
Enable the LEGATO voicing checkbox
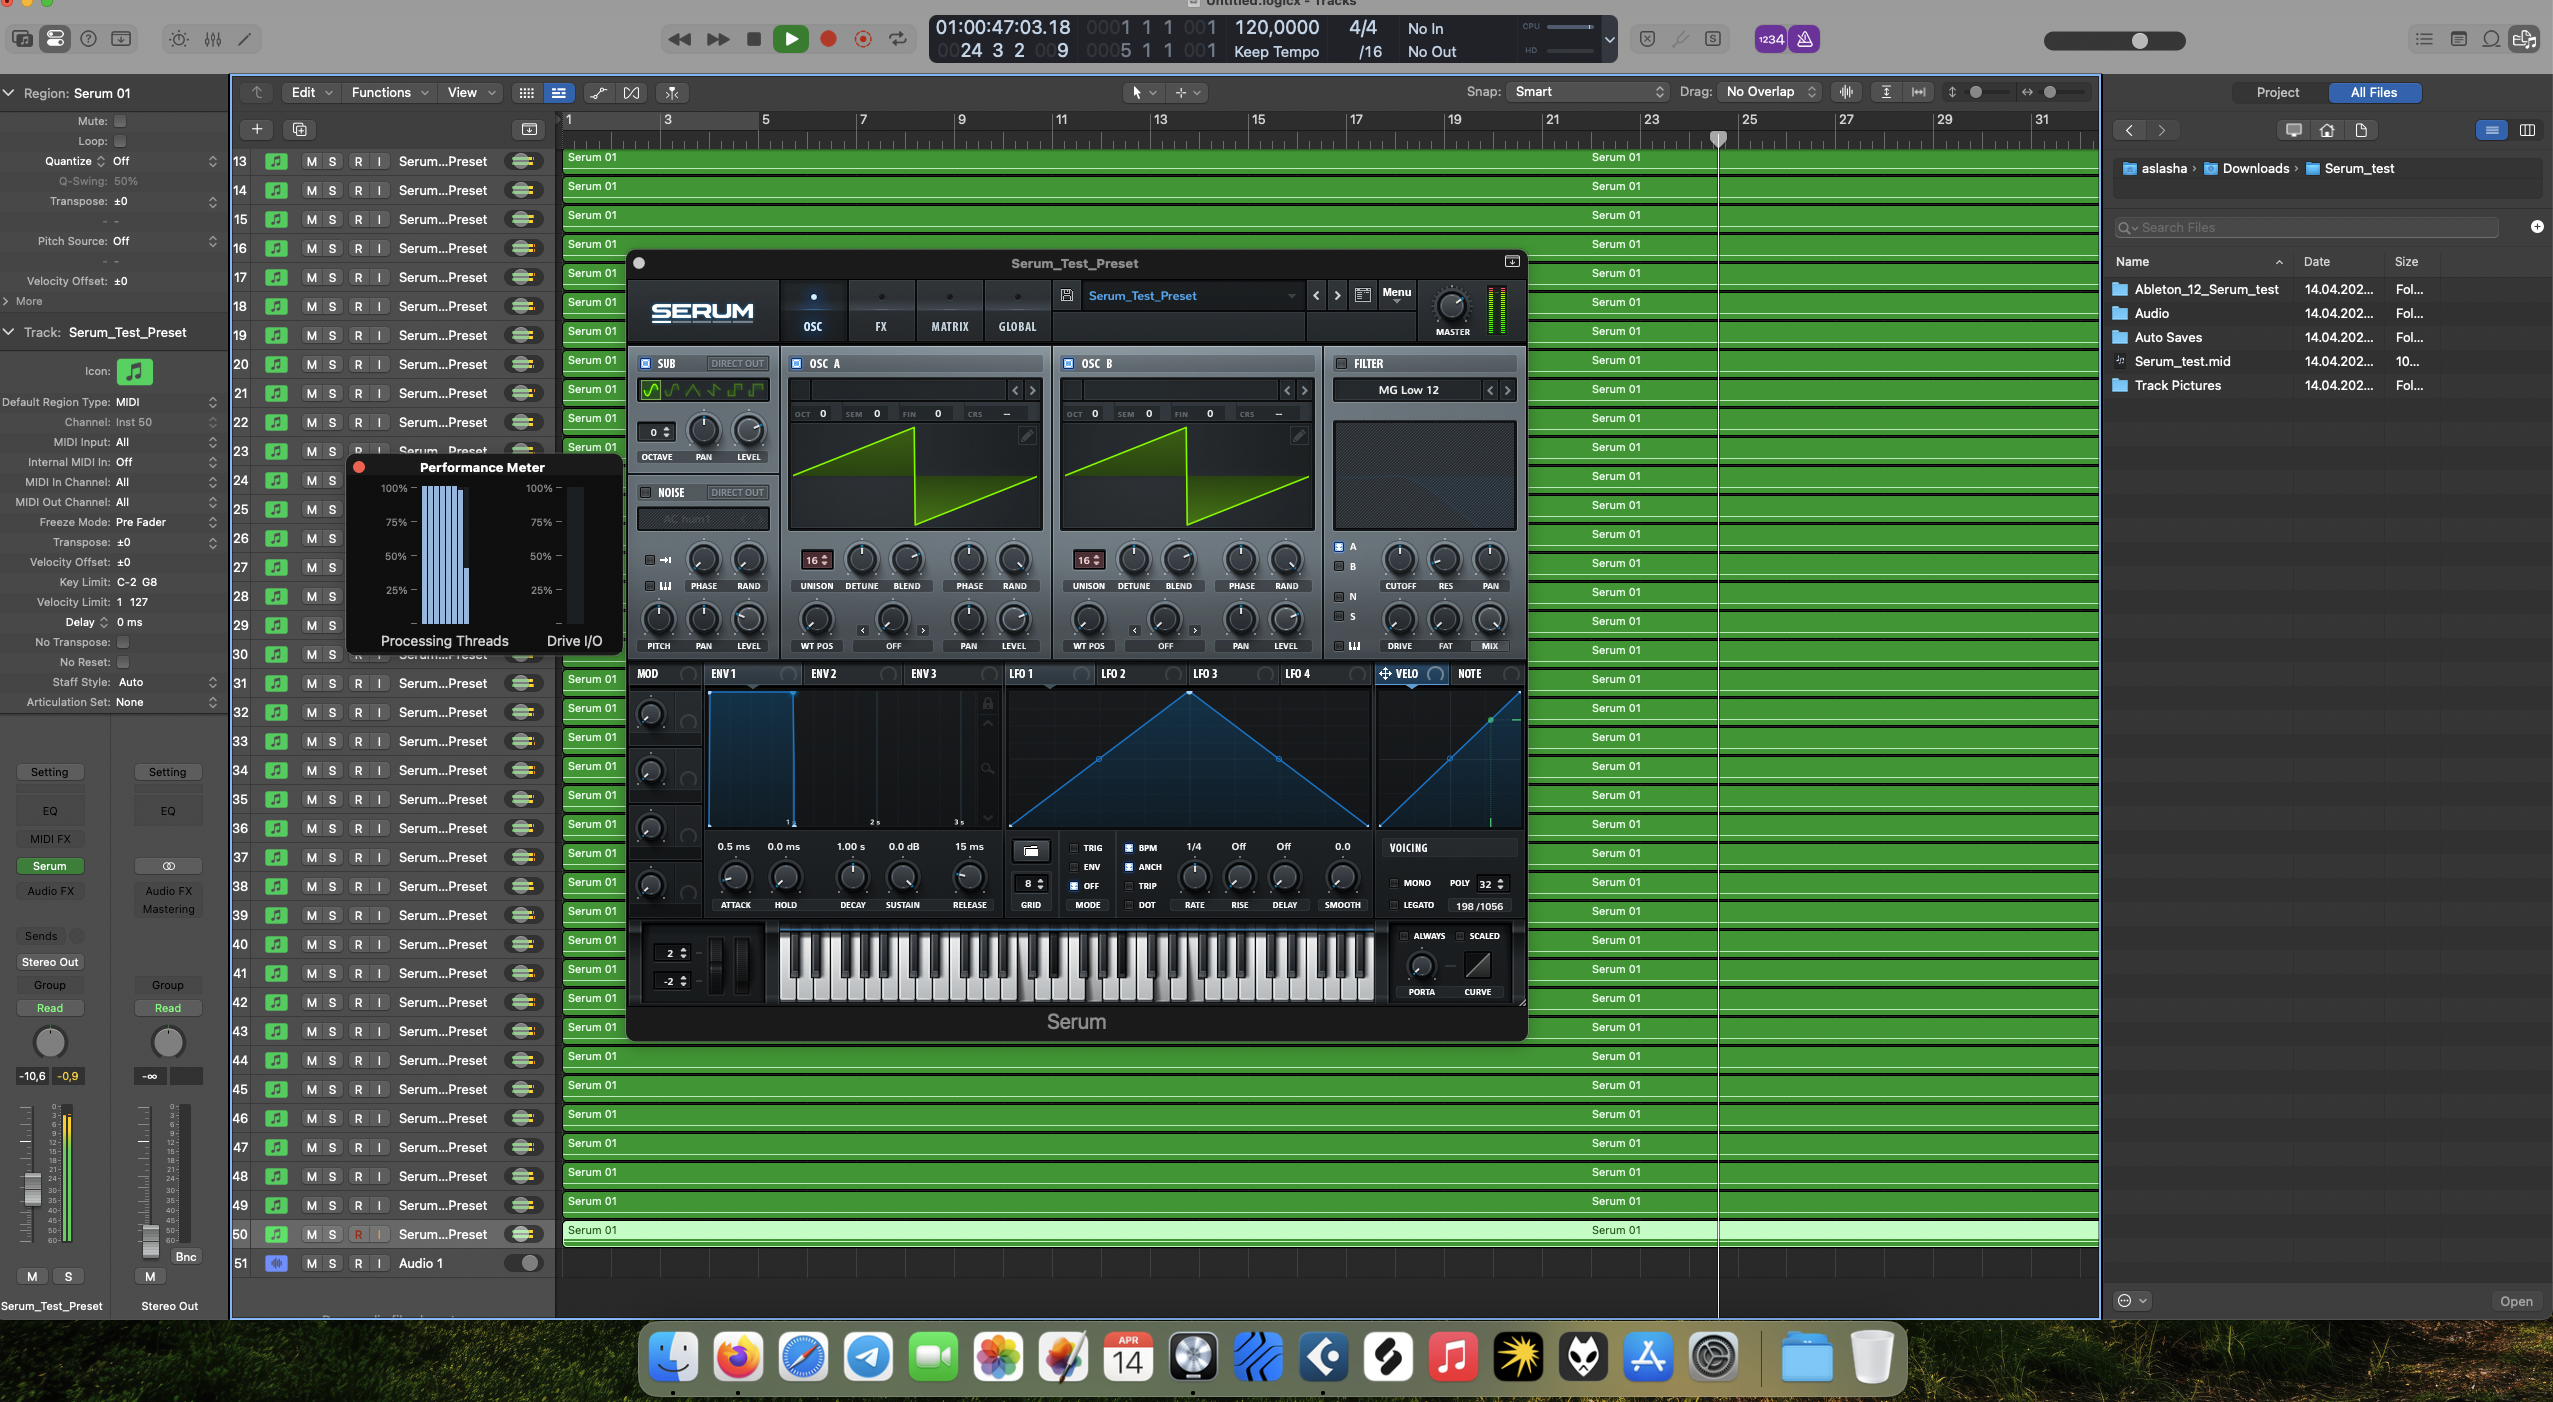point(1394,905)
